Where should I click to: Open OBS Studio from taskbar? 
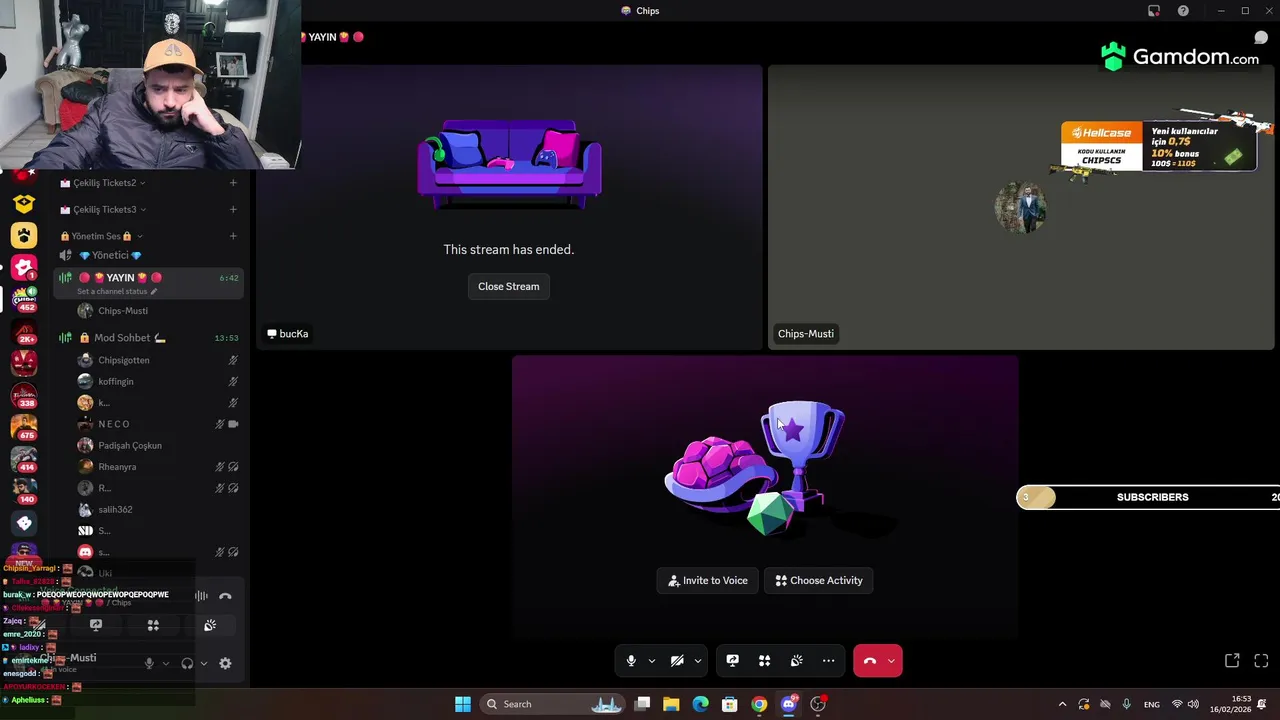[818, 704]
